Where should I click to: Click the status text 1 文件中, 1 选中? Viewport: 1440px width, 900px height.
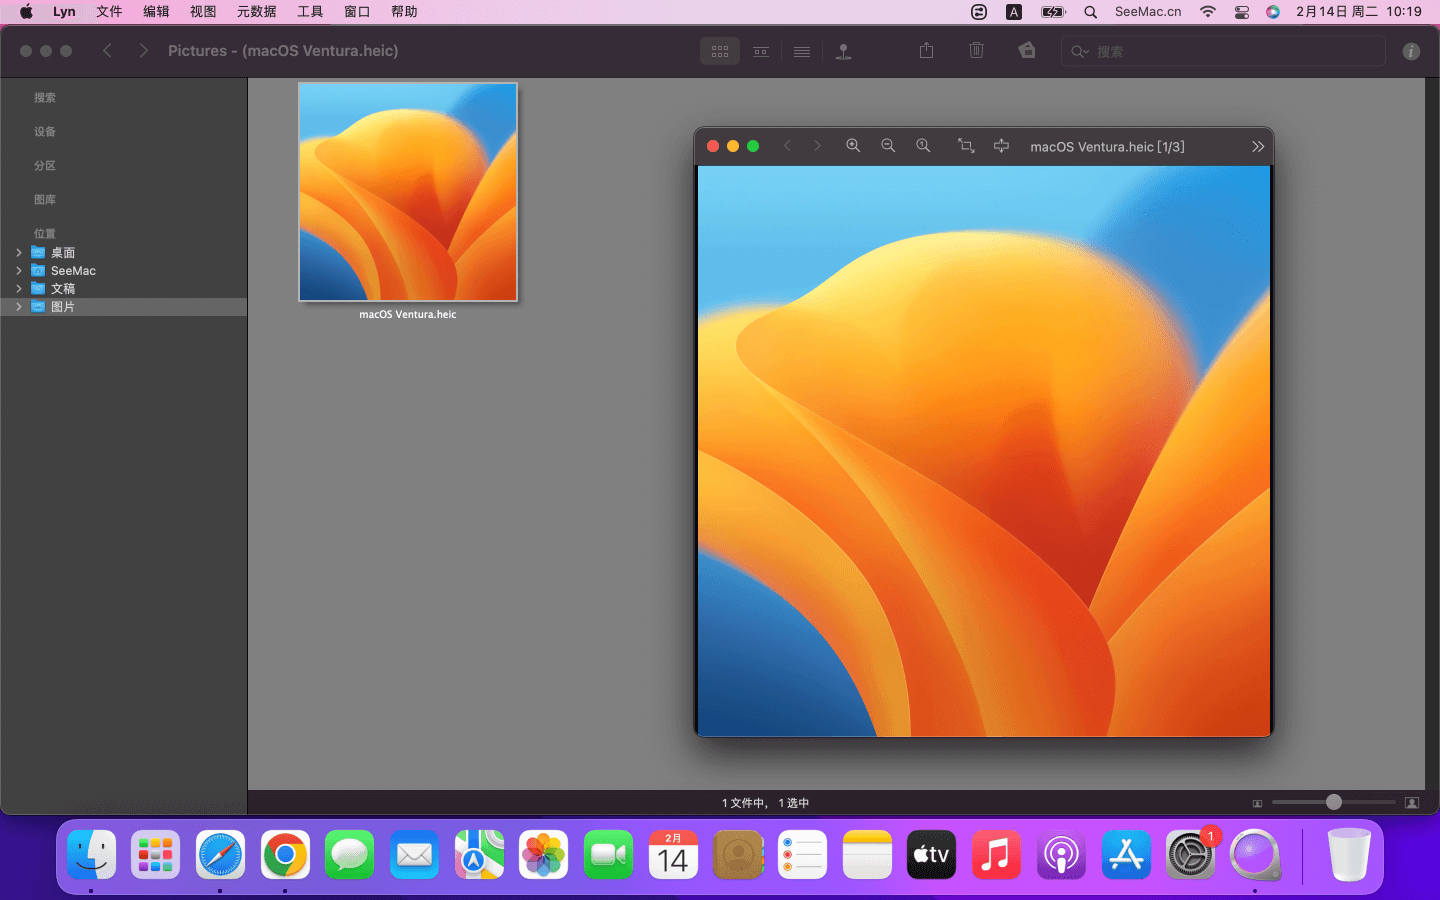[x=766, y=803]
